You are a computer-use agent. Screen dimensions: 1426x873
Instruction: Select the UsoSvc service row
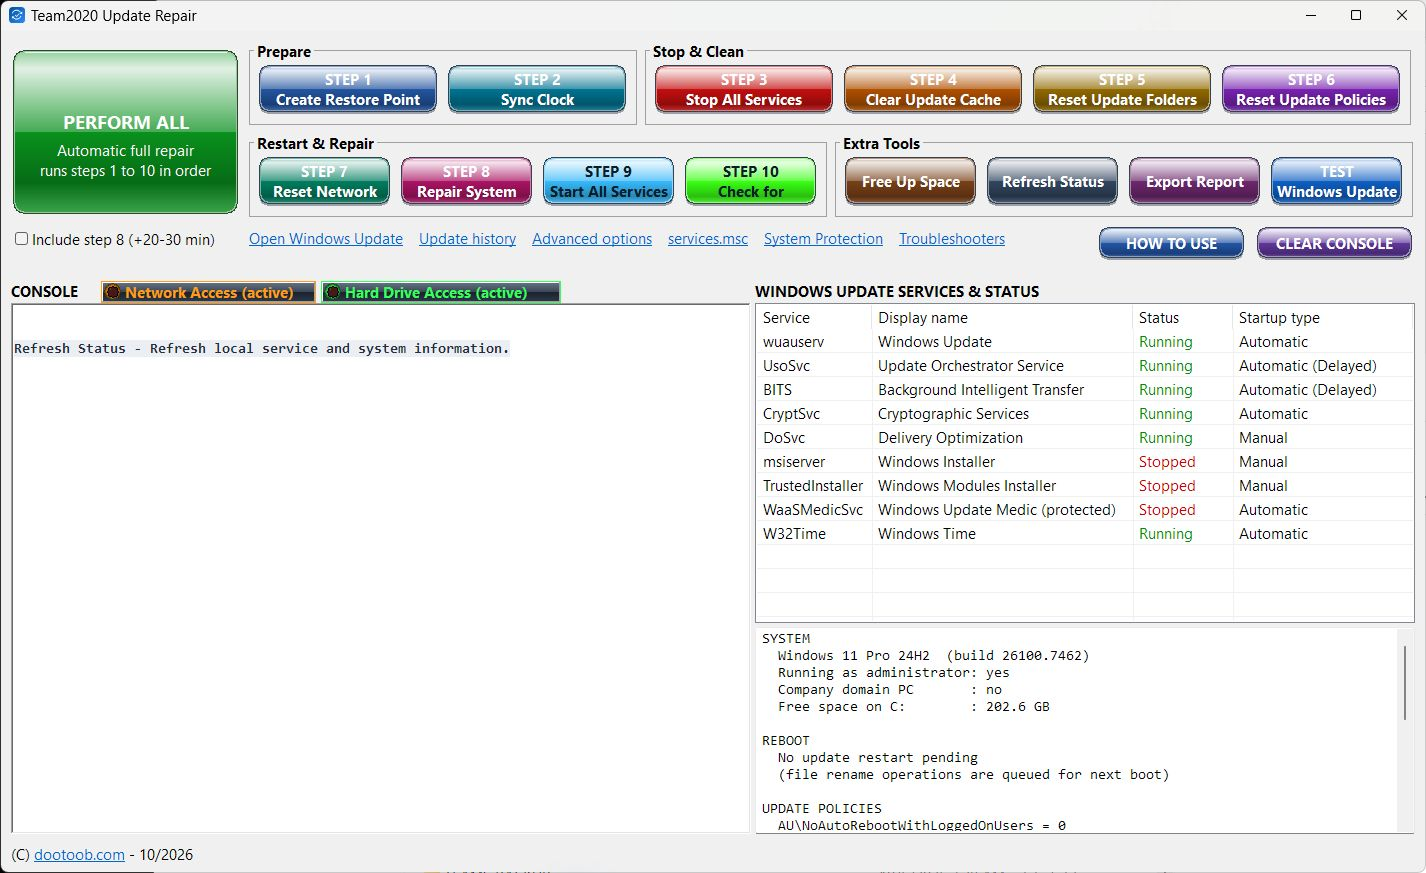(x=1085, y=366)
